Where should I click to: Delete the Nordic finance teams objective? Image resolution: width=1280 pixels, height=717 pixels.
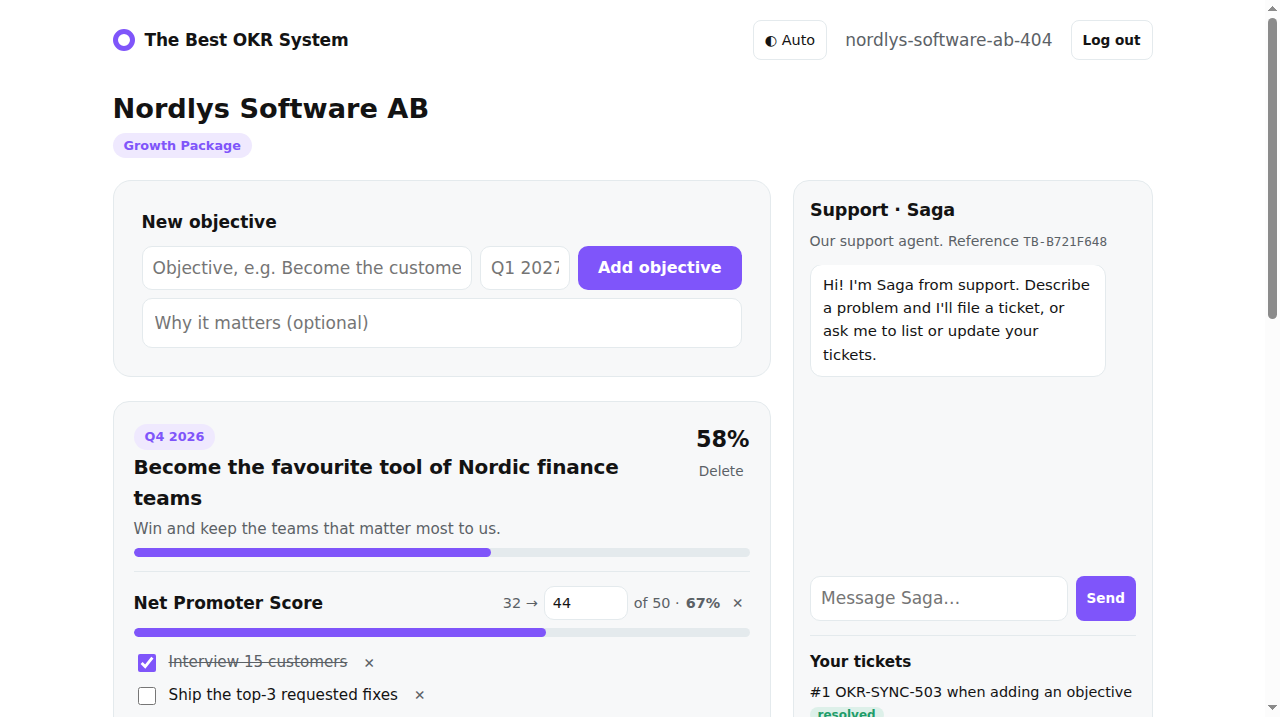pos(721,471)
